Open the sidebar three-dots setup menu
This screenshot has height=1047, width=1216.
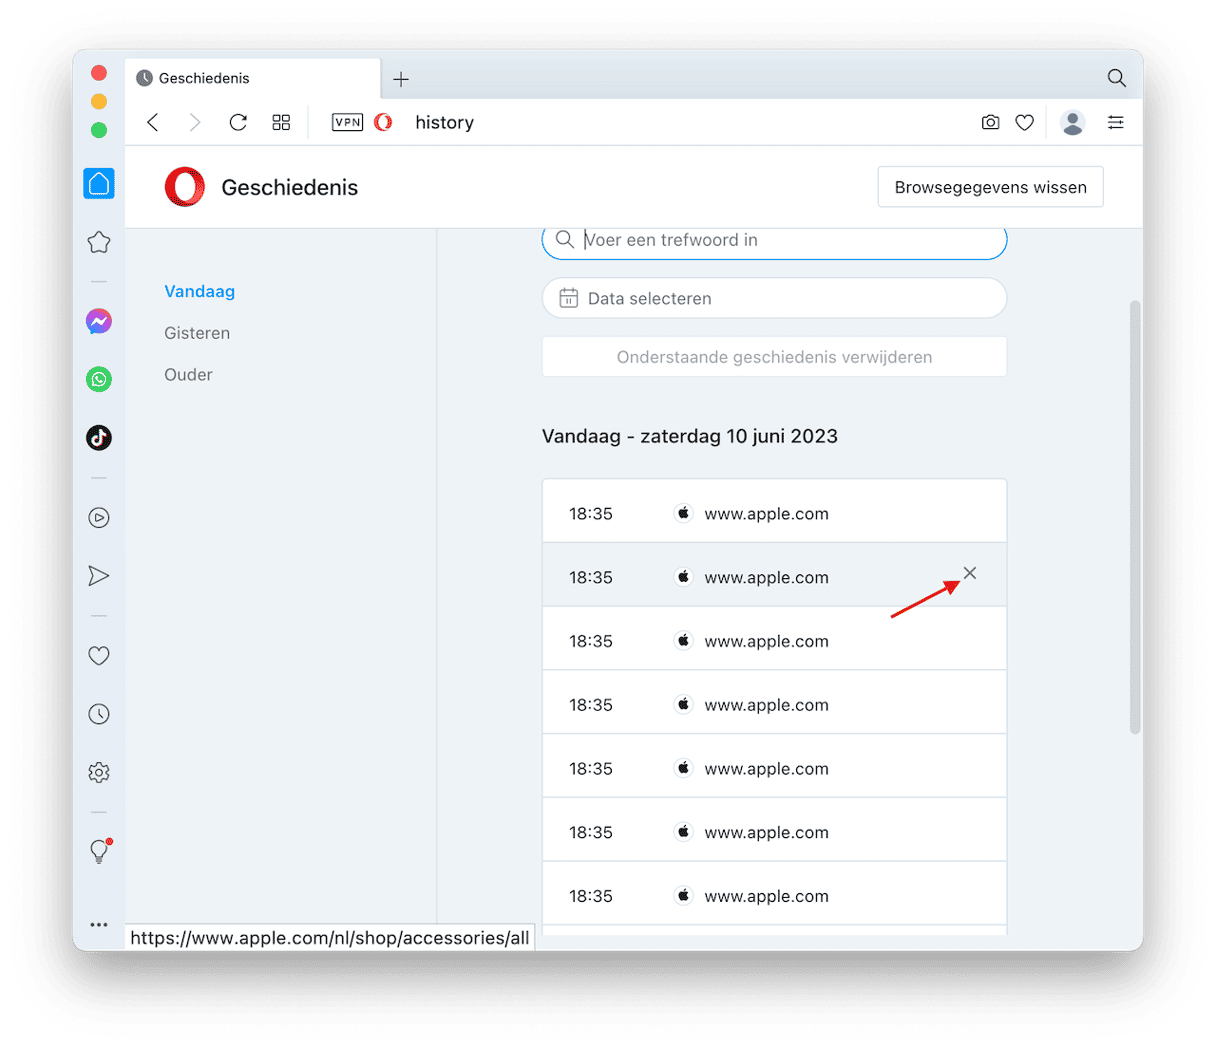[99, 925]
